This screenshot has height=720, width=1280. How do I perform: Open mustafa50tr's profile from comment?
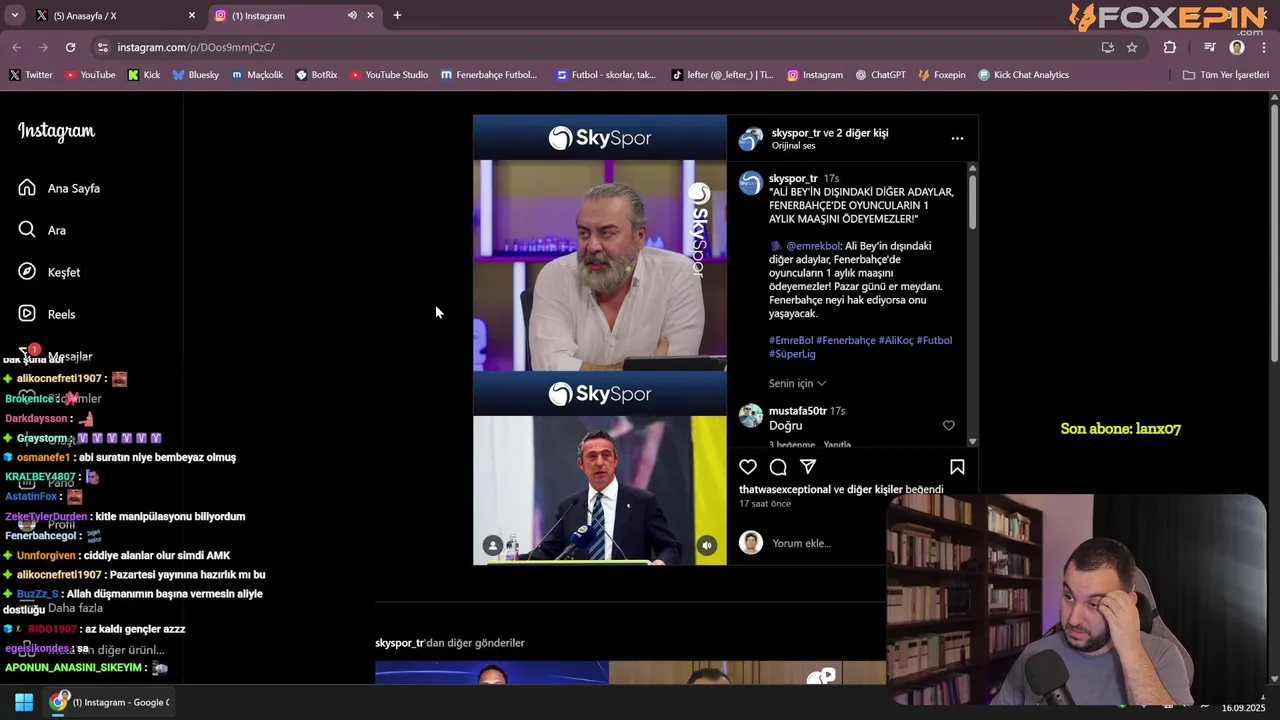pyautogui.click(x=797, y=411)
